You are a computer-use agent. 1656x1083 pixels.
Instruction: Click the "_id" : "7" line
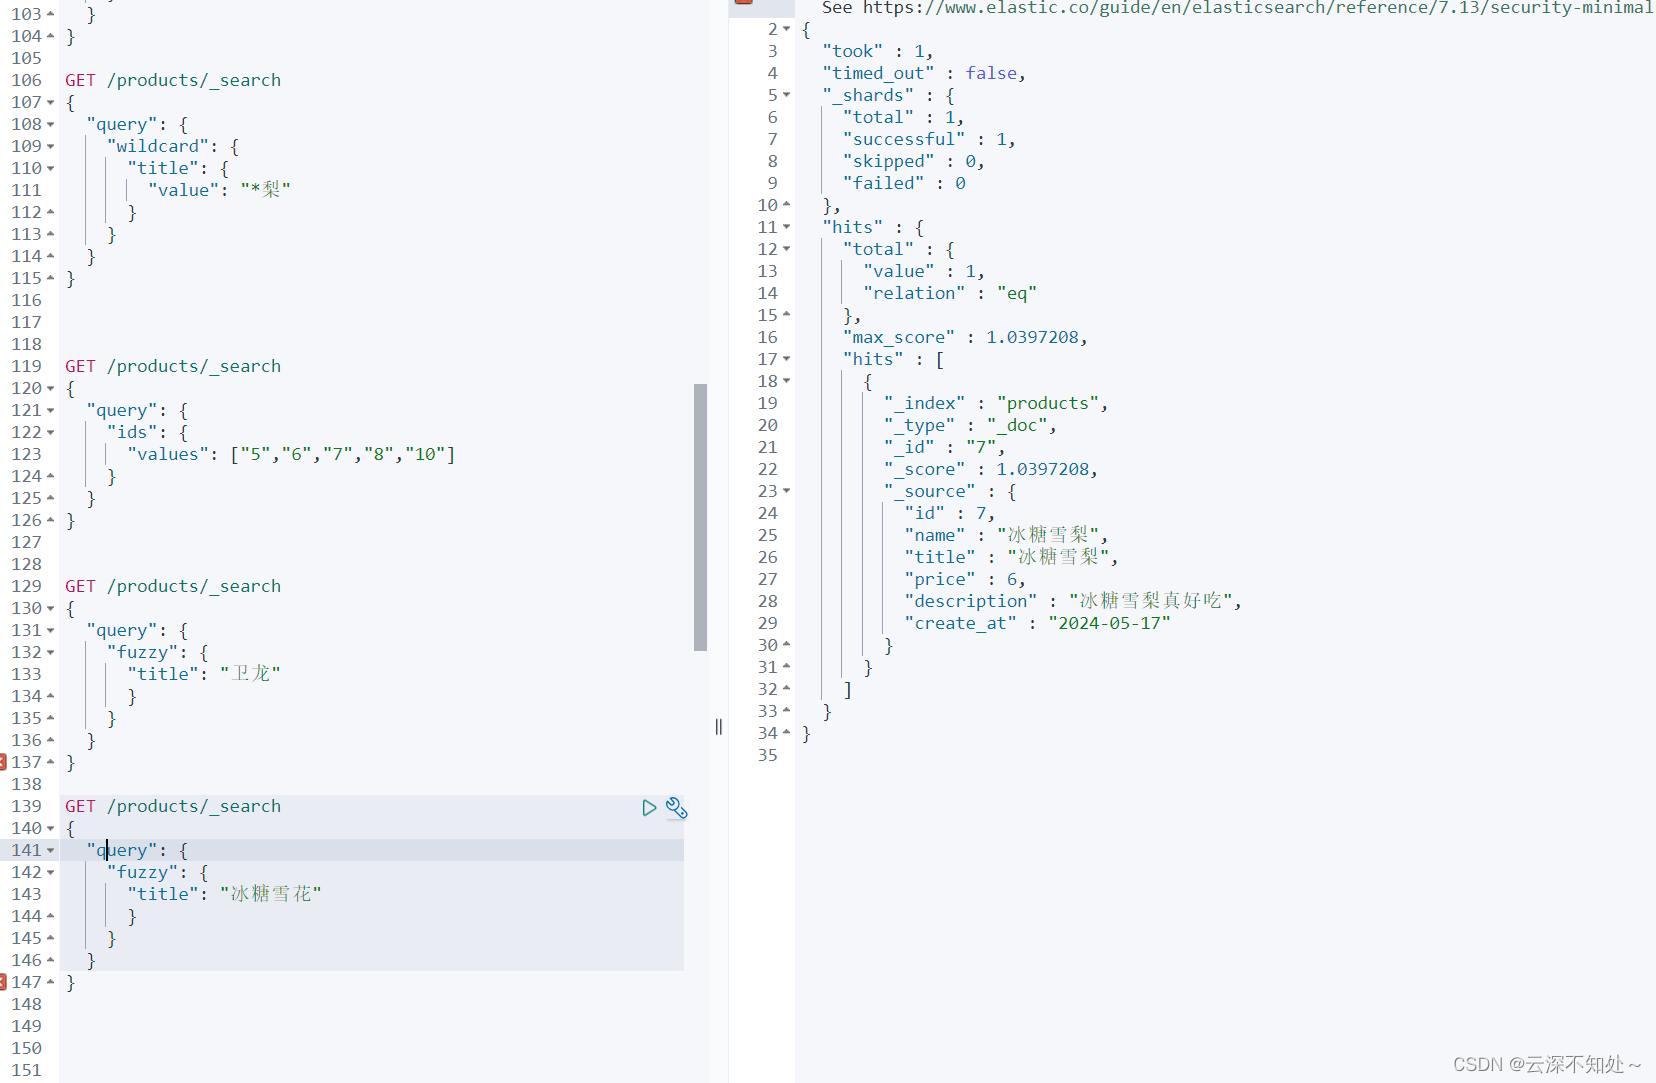point(945,447)
